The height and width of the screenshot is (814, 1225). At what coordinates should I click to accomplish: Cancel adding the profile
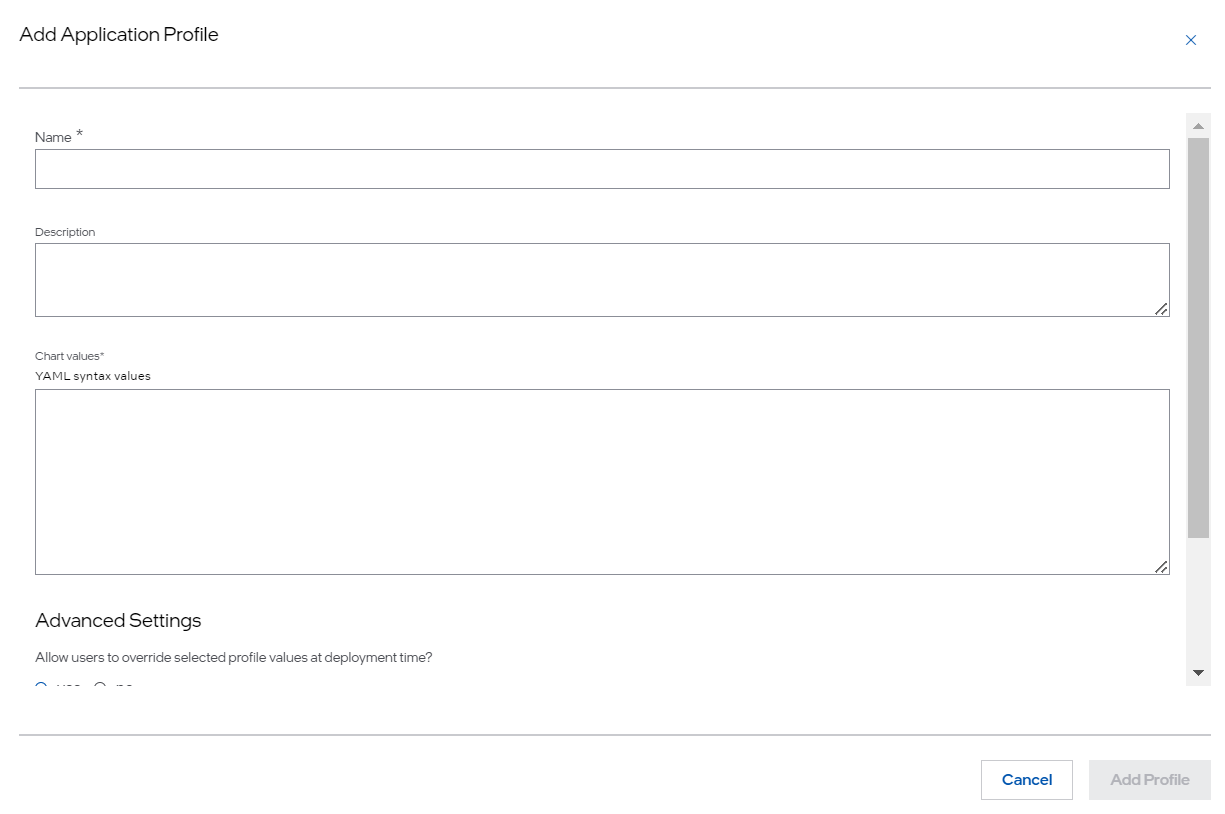(x=1026, y=780)
